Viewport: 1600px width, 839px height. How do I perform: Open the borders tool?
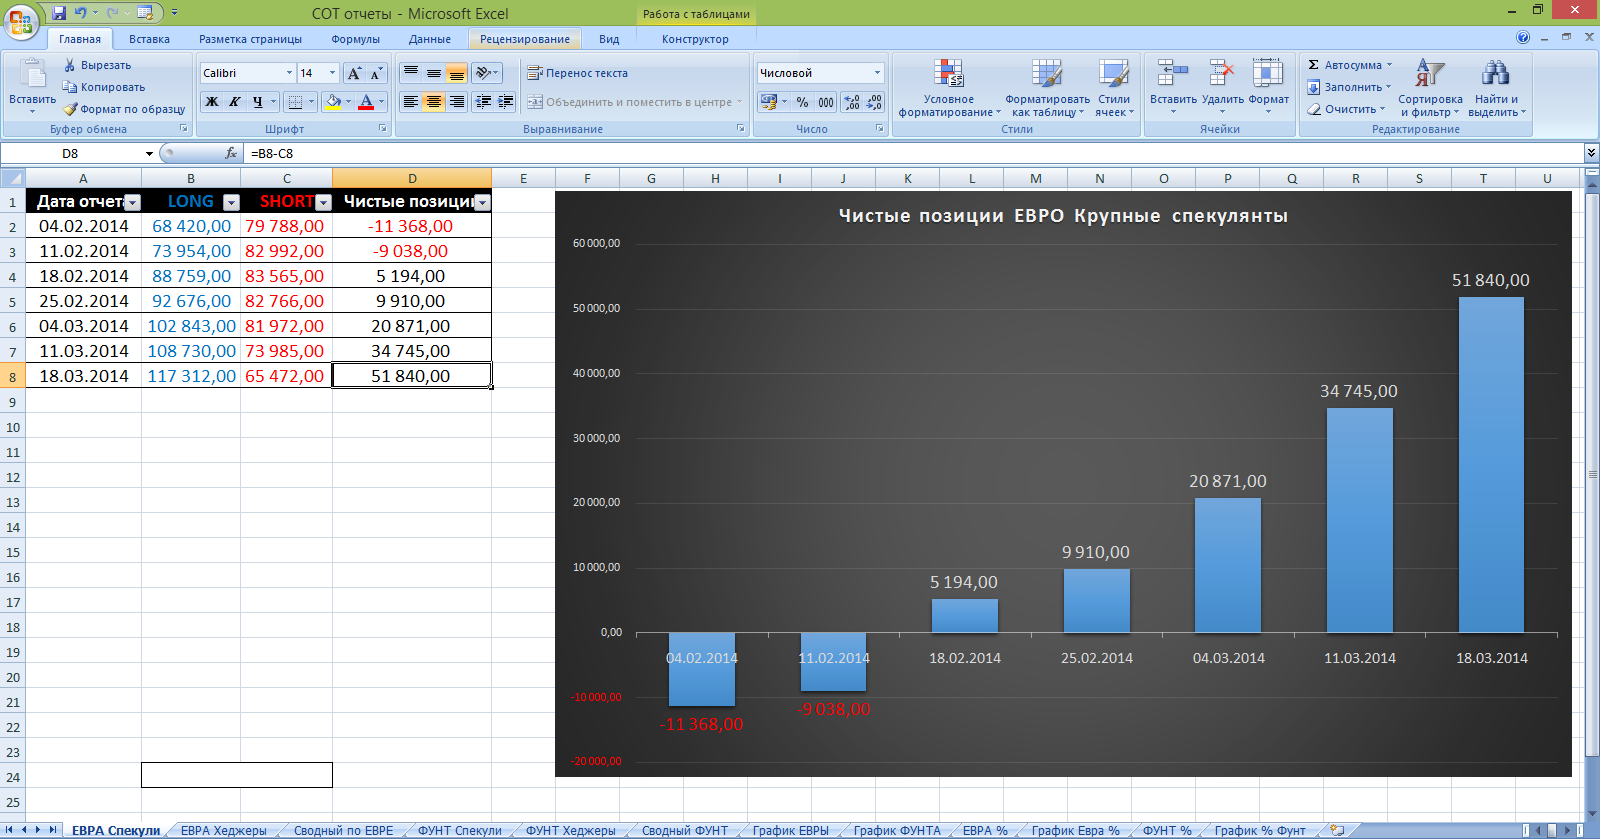tap(295, 102)
